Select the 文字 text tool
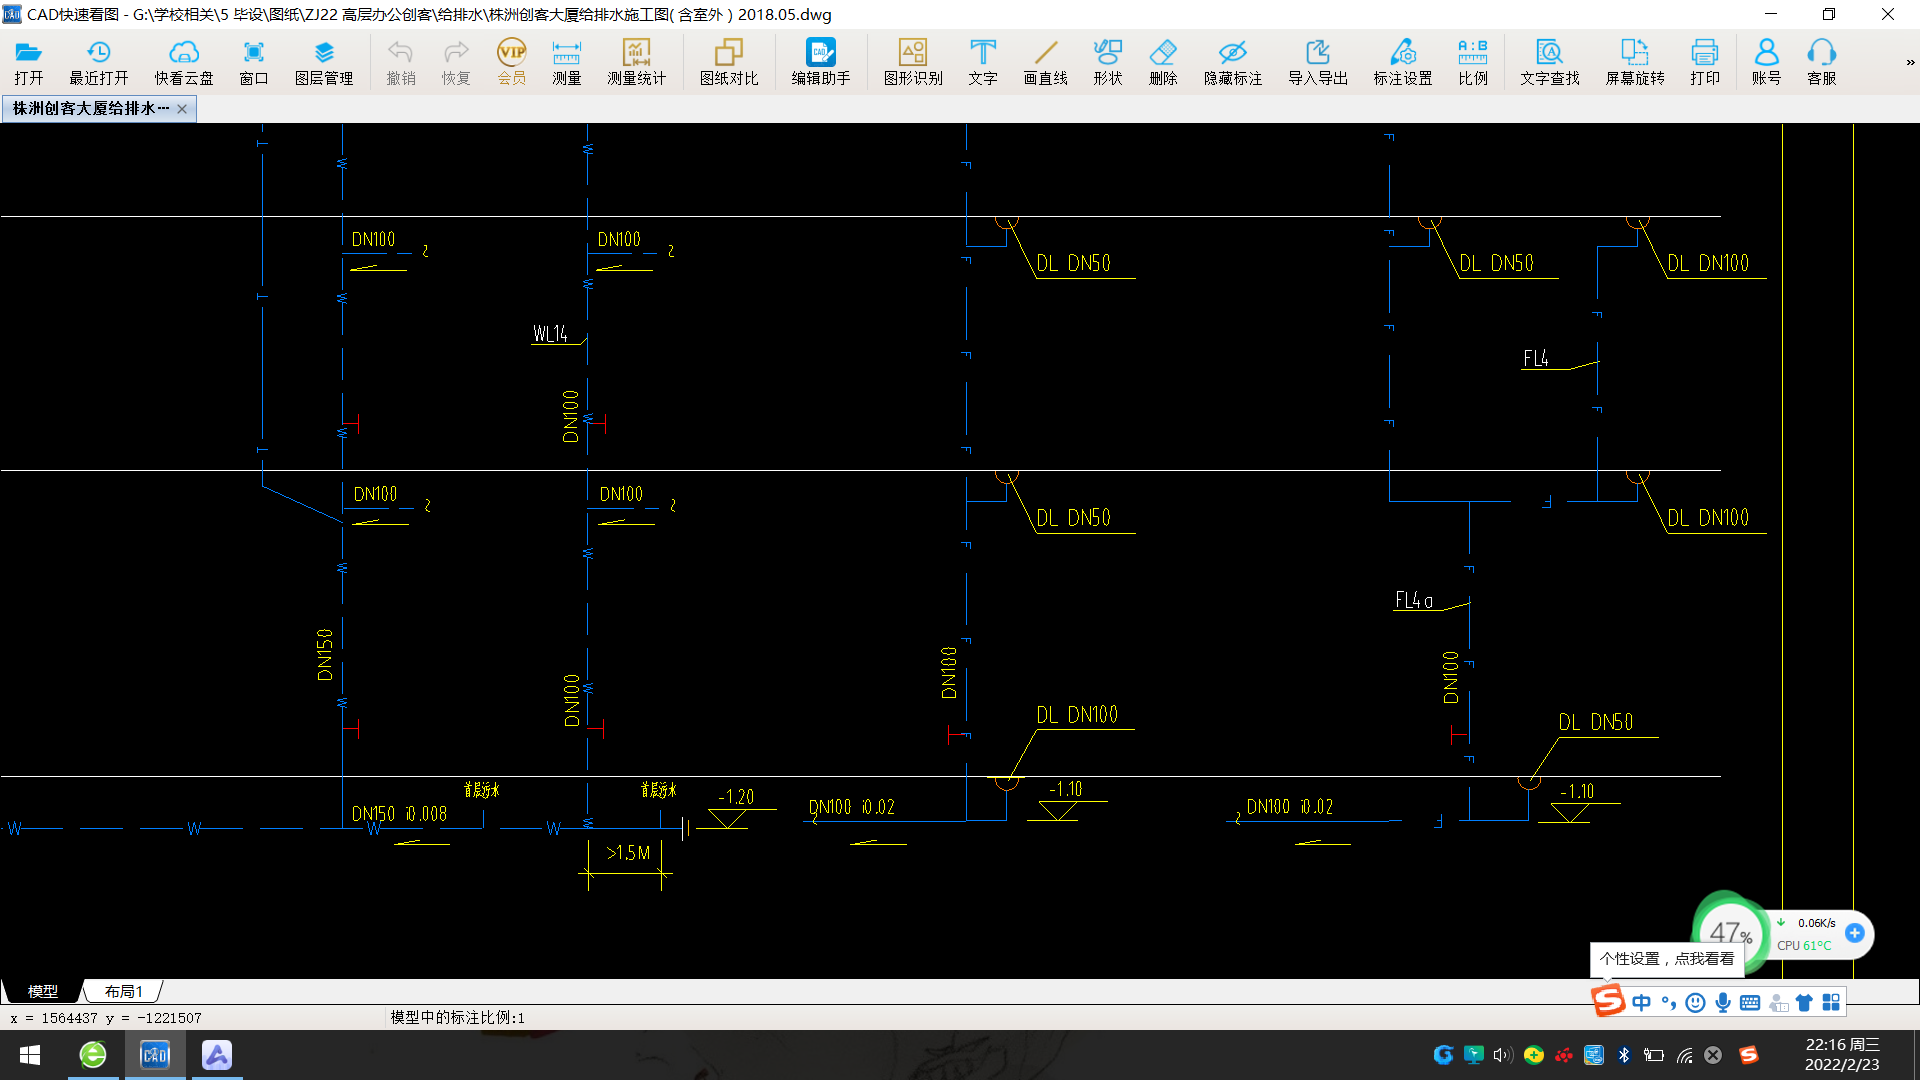1920x1080 pixels. click(x=983, y=62)
